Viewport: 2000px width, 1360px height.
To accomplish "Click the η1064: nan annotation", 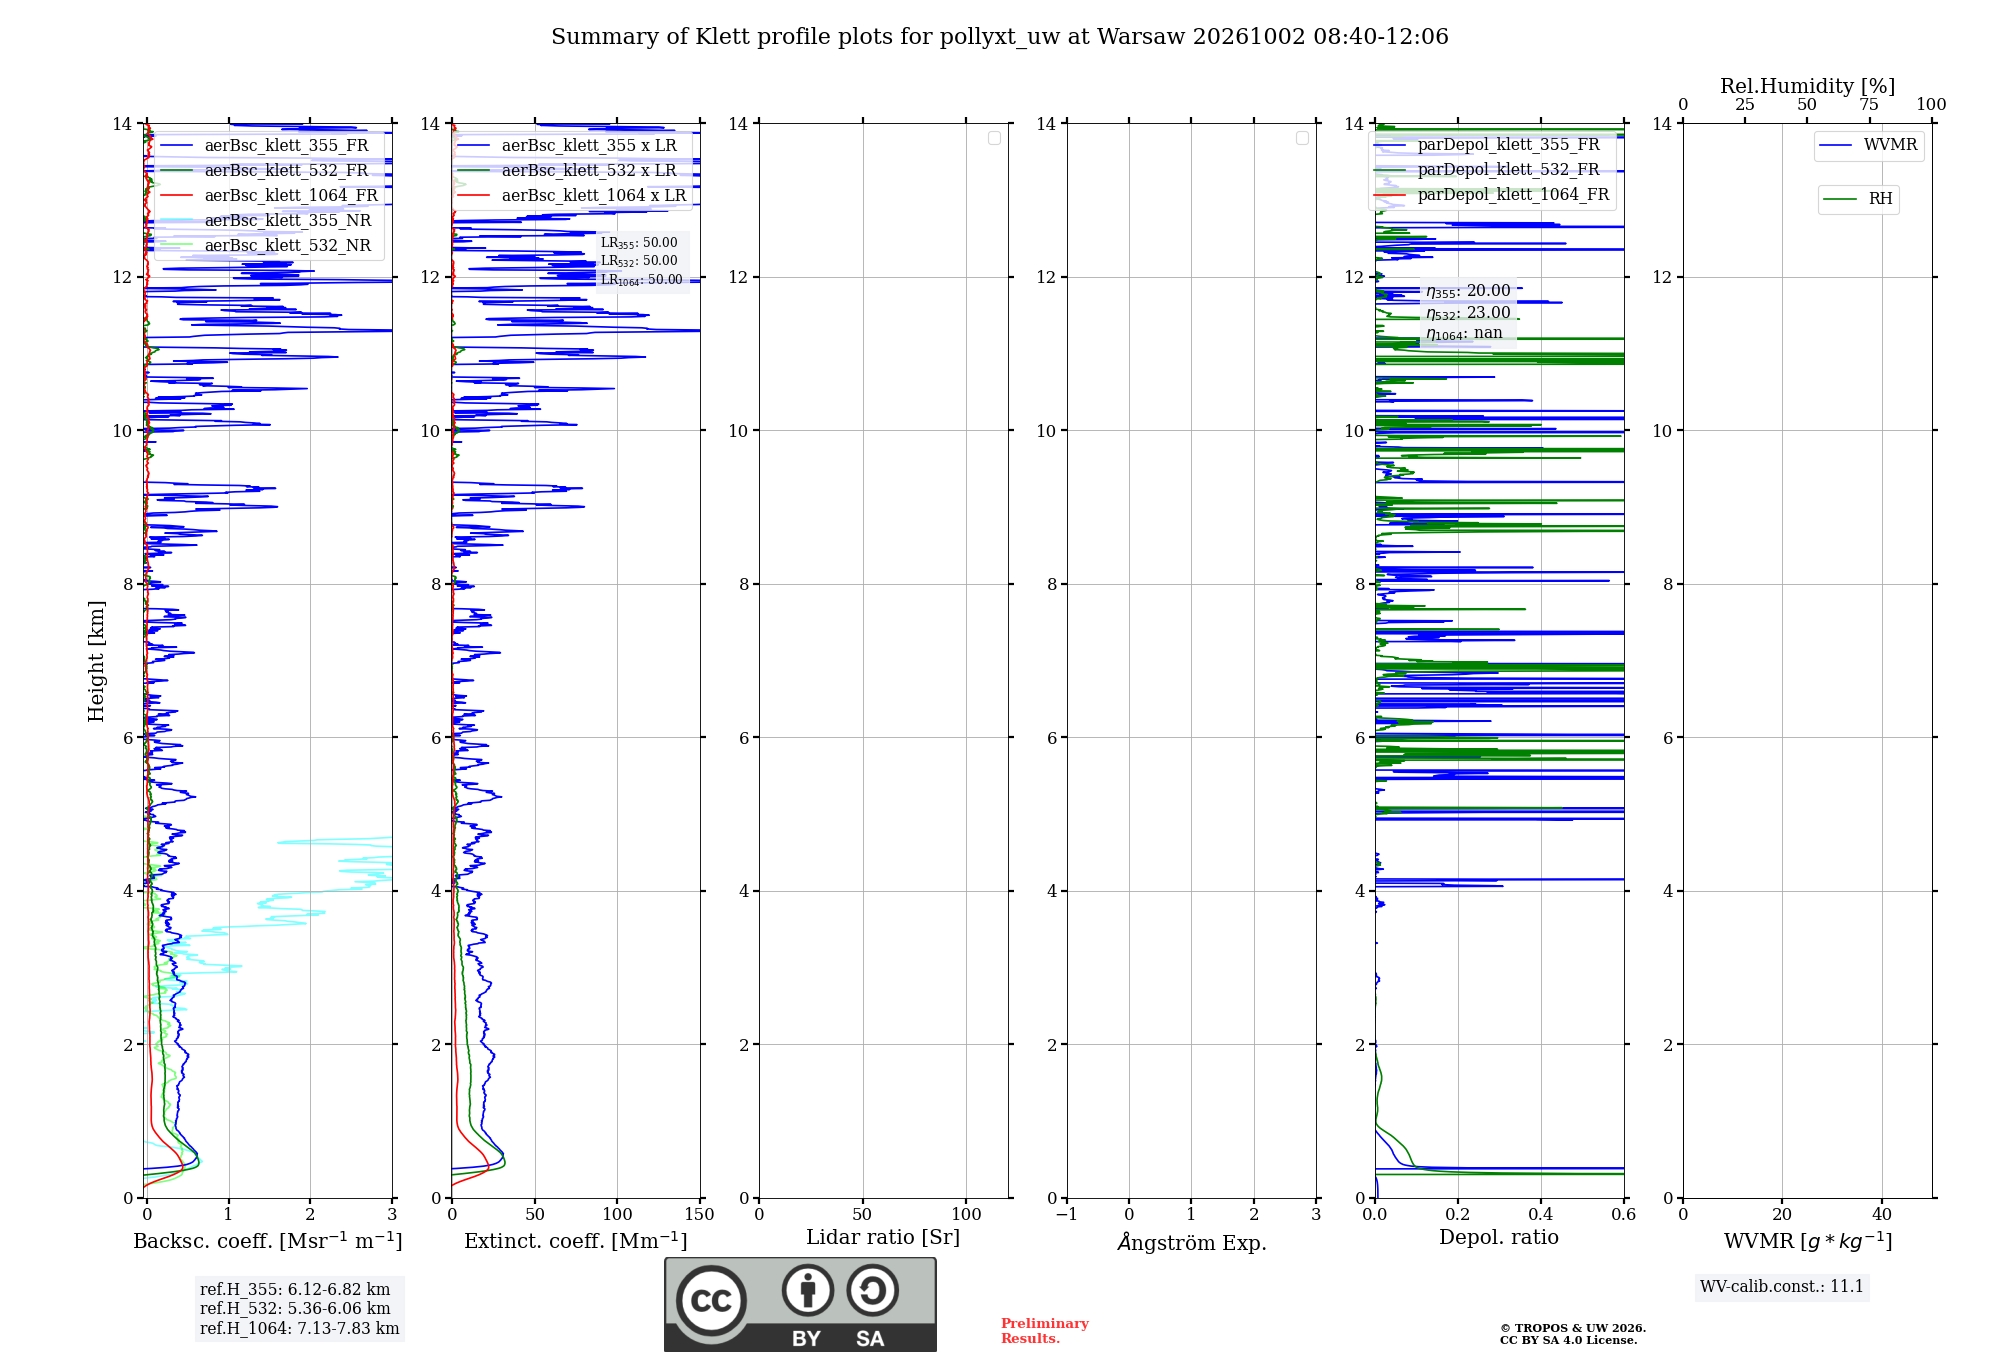I will tap(1464, 334).
